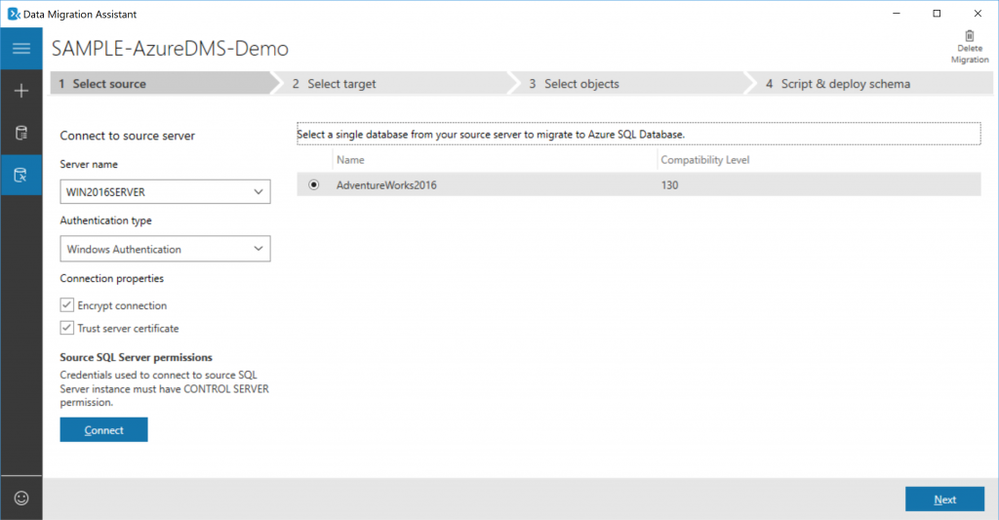Open the assessments database icon in sidebar
The width and height of the screenshot is (999, 520).
click(21, 133)
